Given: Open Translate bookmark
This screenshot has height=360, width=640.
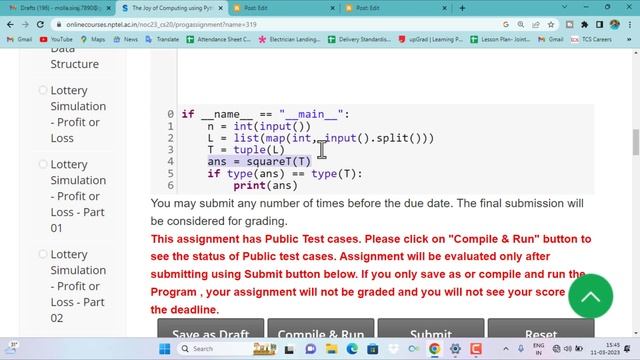Looking at the screenshot, I should pyautogui.click(x=162, y=39).
